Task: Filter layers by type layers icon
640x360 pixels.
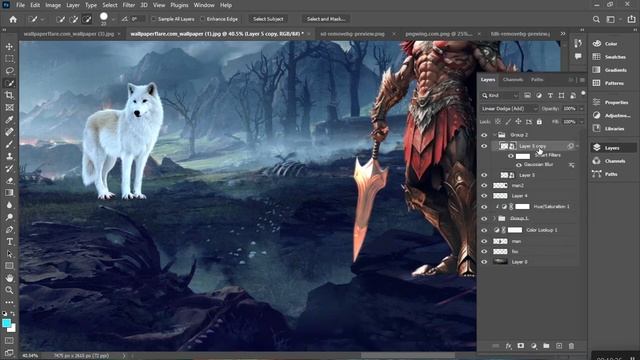Action: click(550, 96)
